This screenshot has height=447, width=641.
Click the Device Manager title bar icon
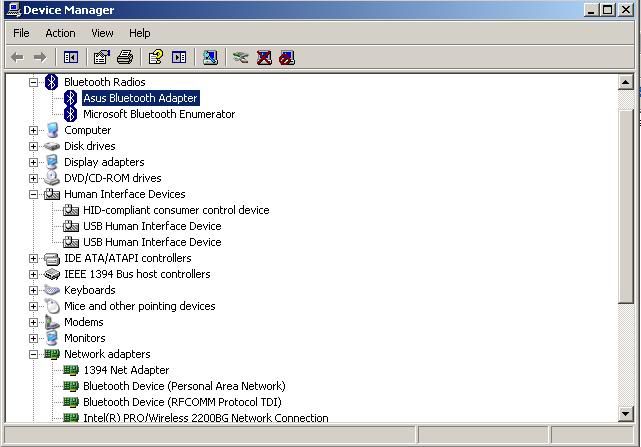[x=13, y=10]
